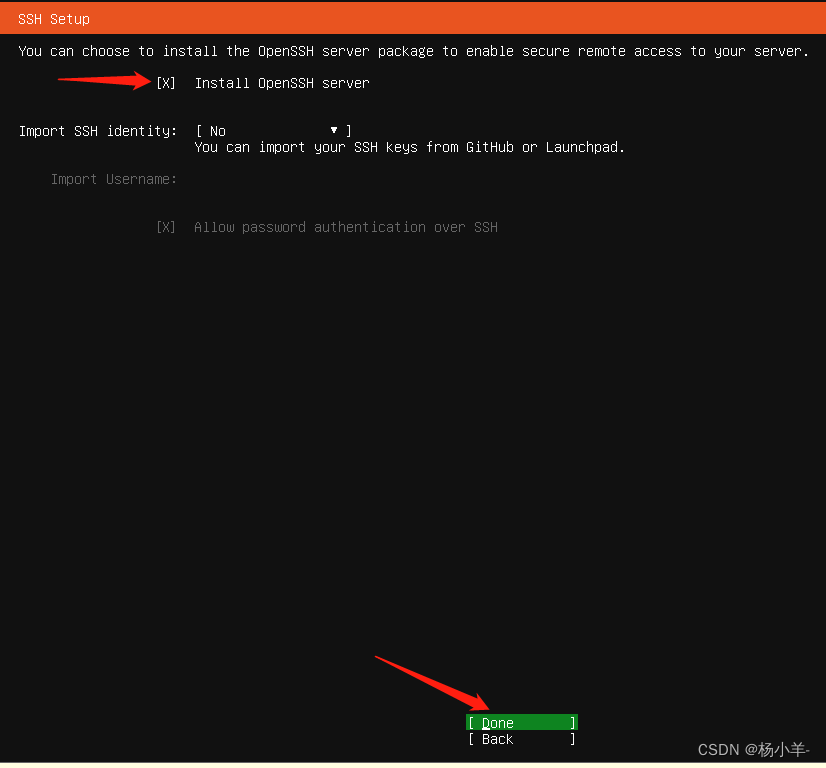The height and width of the screenshot is (768, 826).
Task: Click the 'SSH Setup' header title
Action: point(54,19)
